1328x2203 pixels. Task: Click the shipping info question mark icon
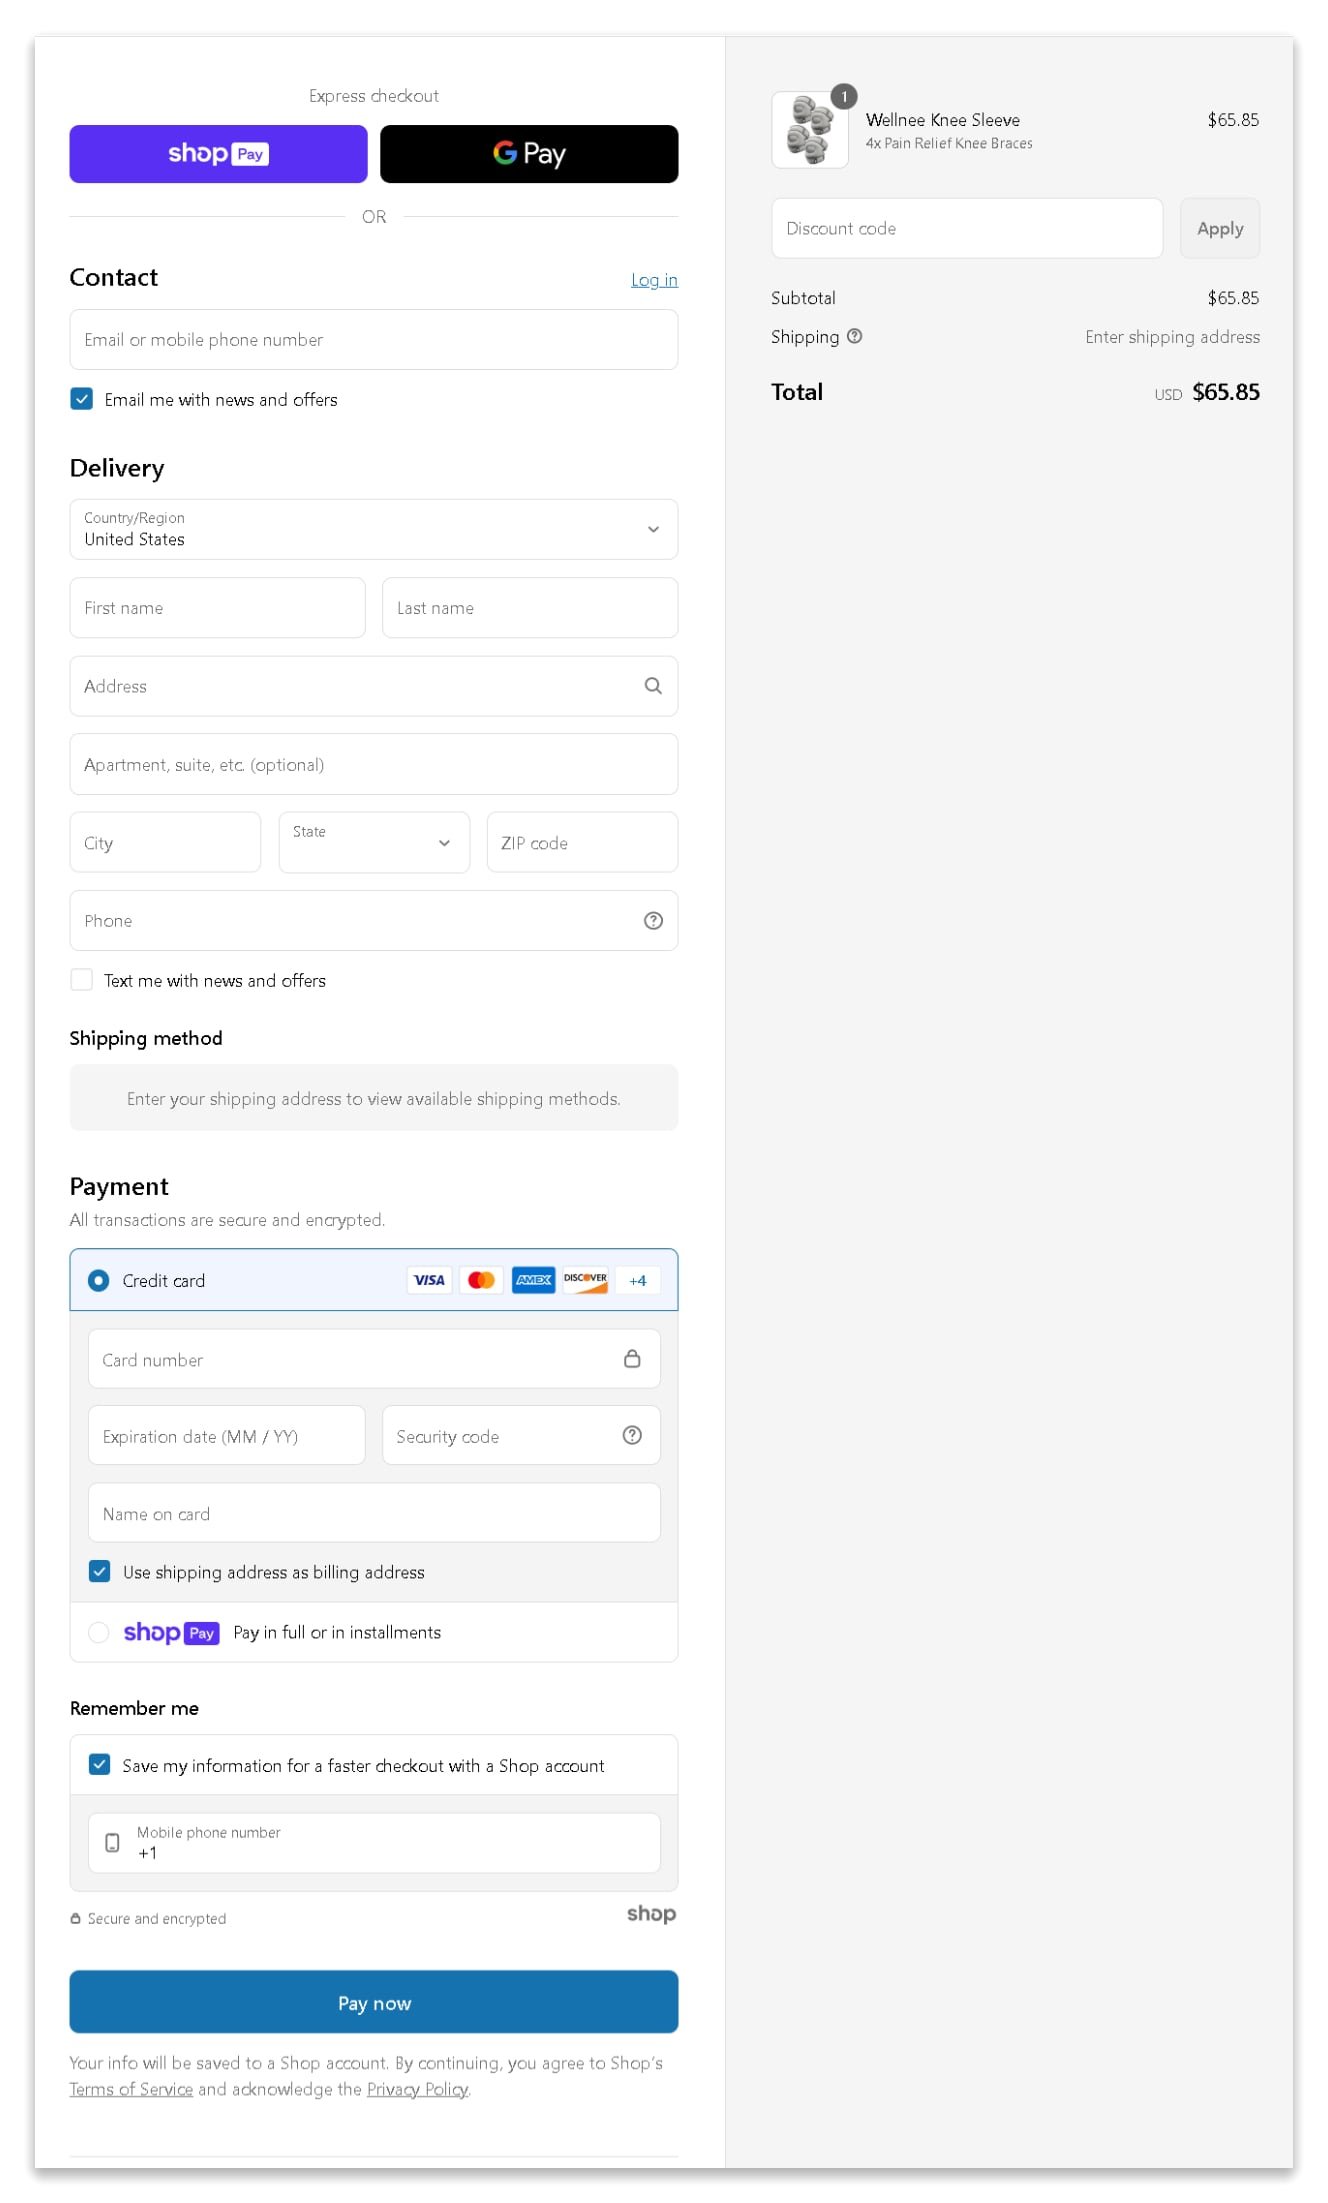click(x=854, y=337)
